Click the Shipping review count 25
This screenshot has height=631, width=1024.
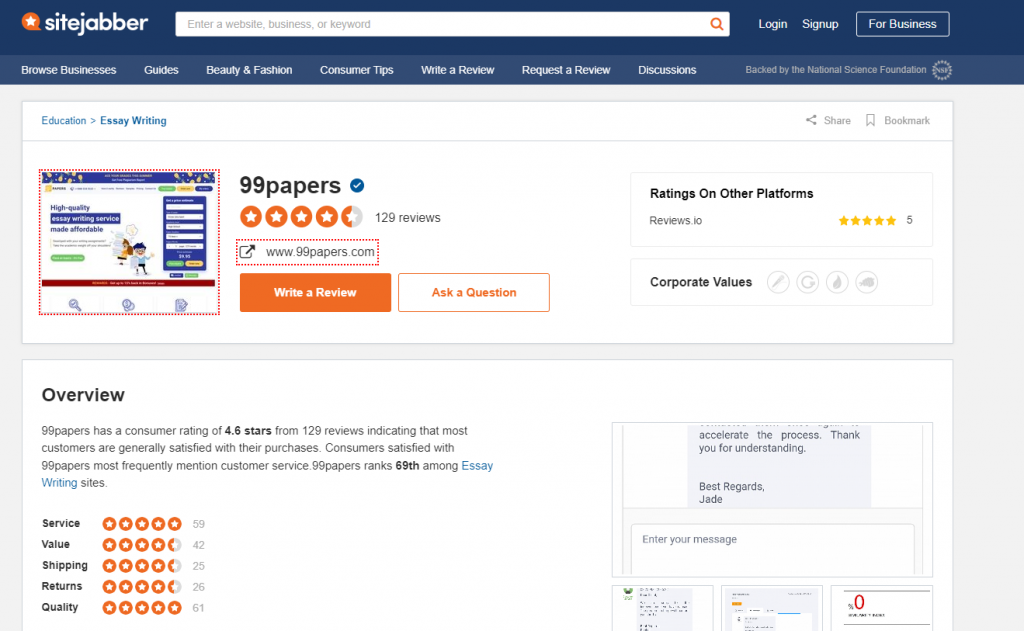click(199, 566)
